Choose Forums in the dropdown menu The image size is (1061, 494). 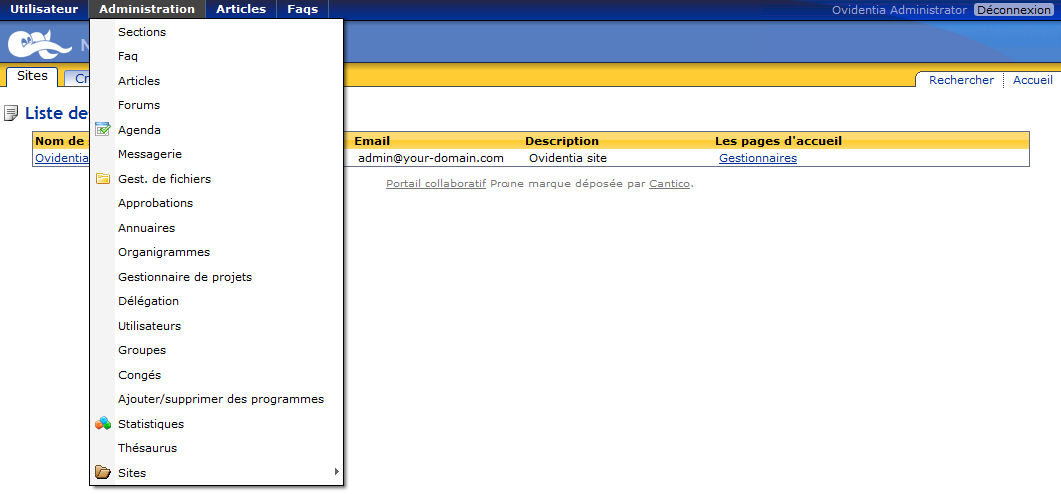139,105
